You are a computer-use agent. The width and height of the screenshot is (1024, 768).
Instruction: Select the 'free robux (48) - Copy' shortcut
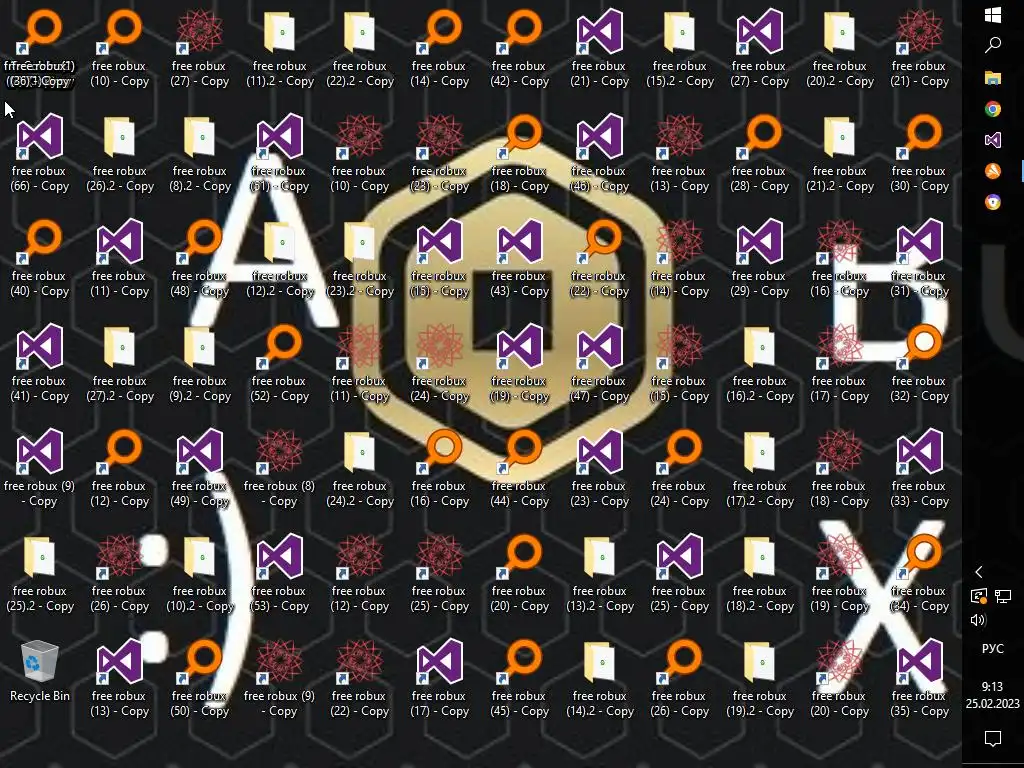(200, 259)
